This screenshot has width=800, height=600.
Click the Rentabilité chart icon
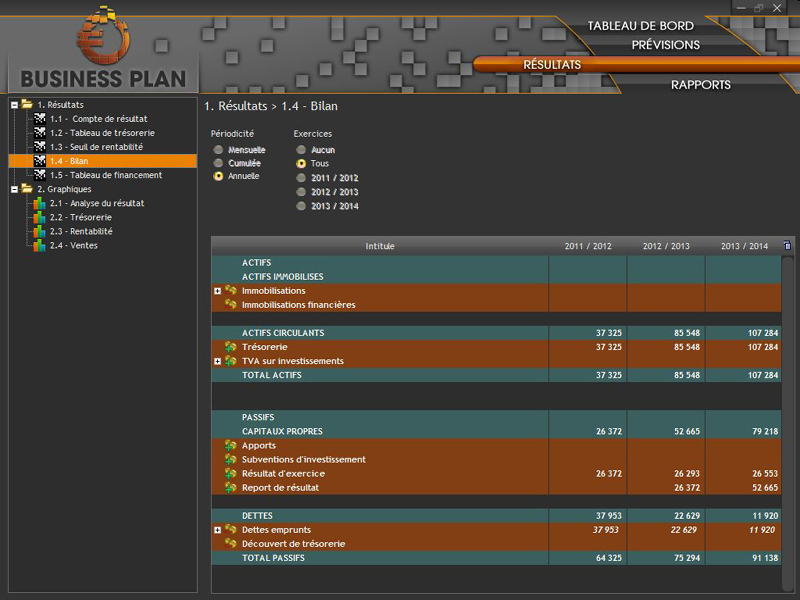coord(39,231)
